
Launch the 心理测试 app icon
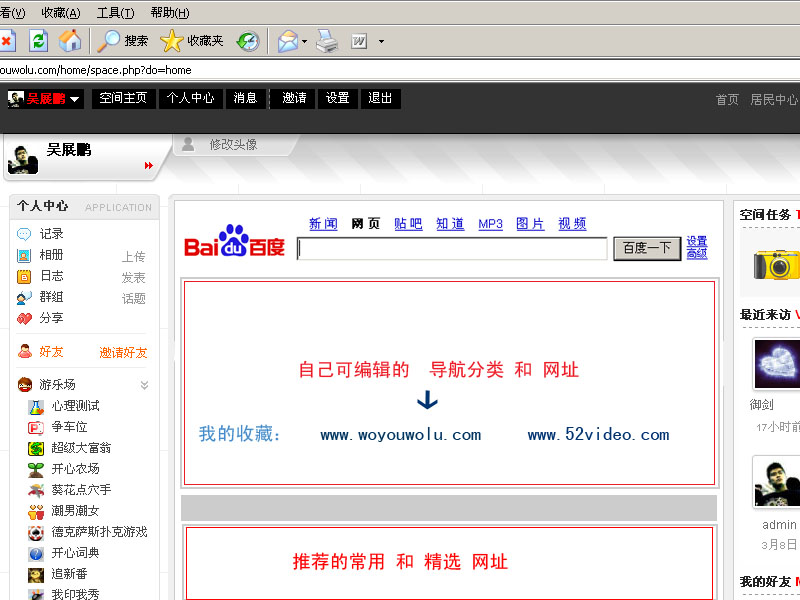36,407
